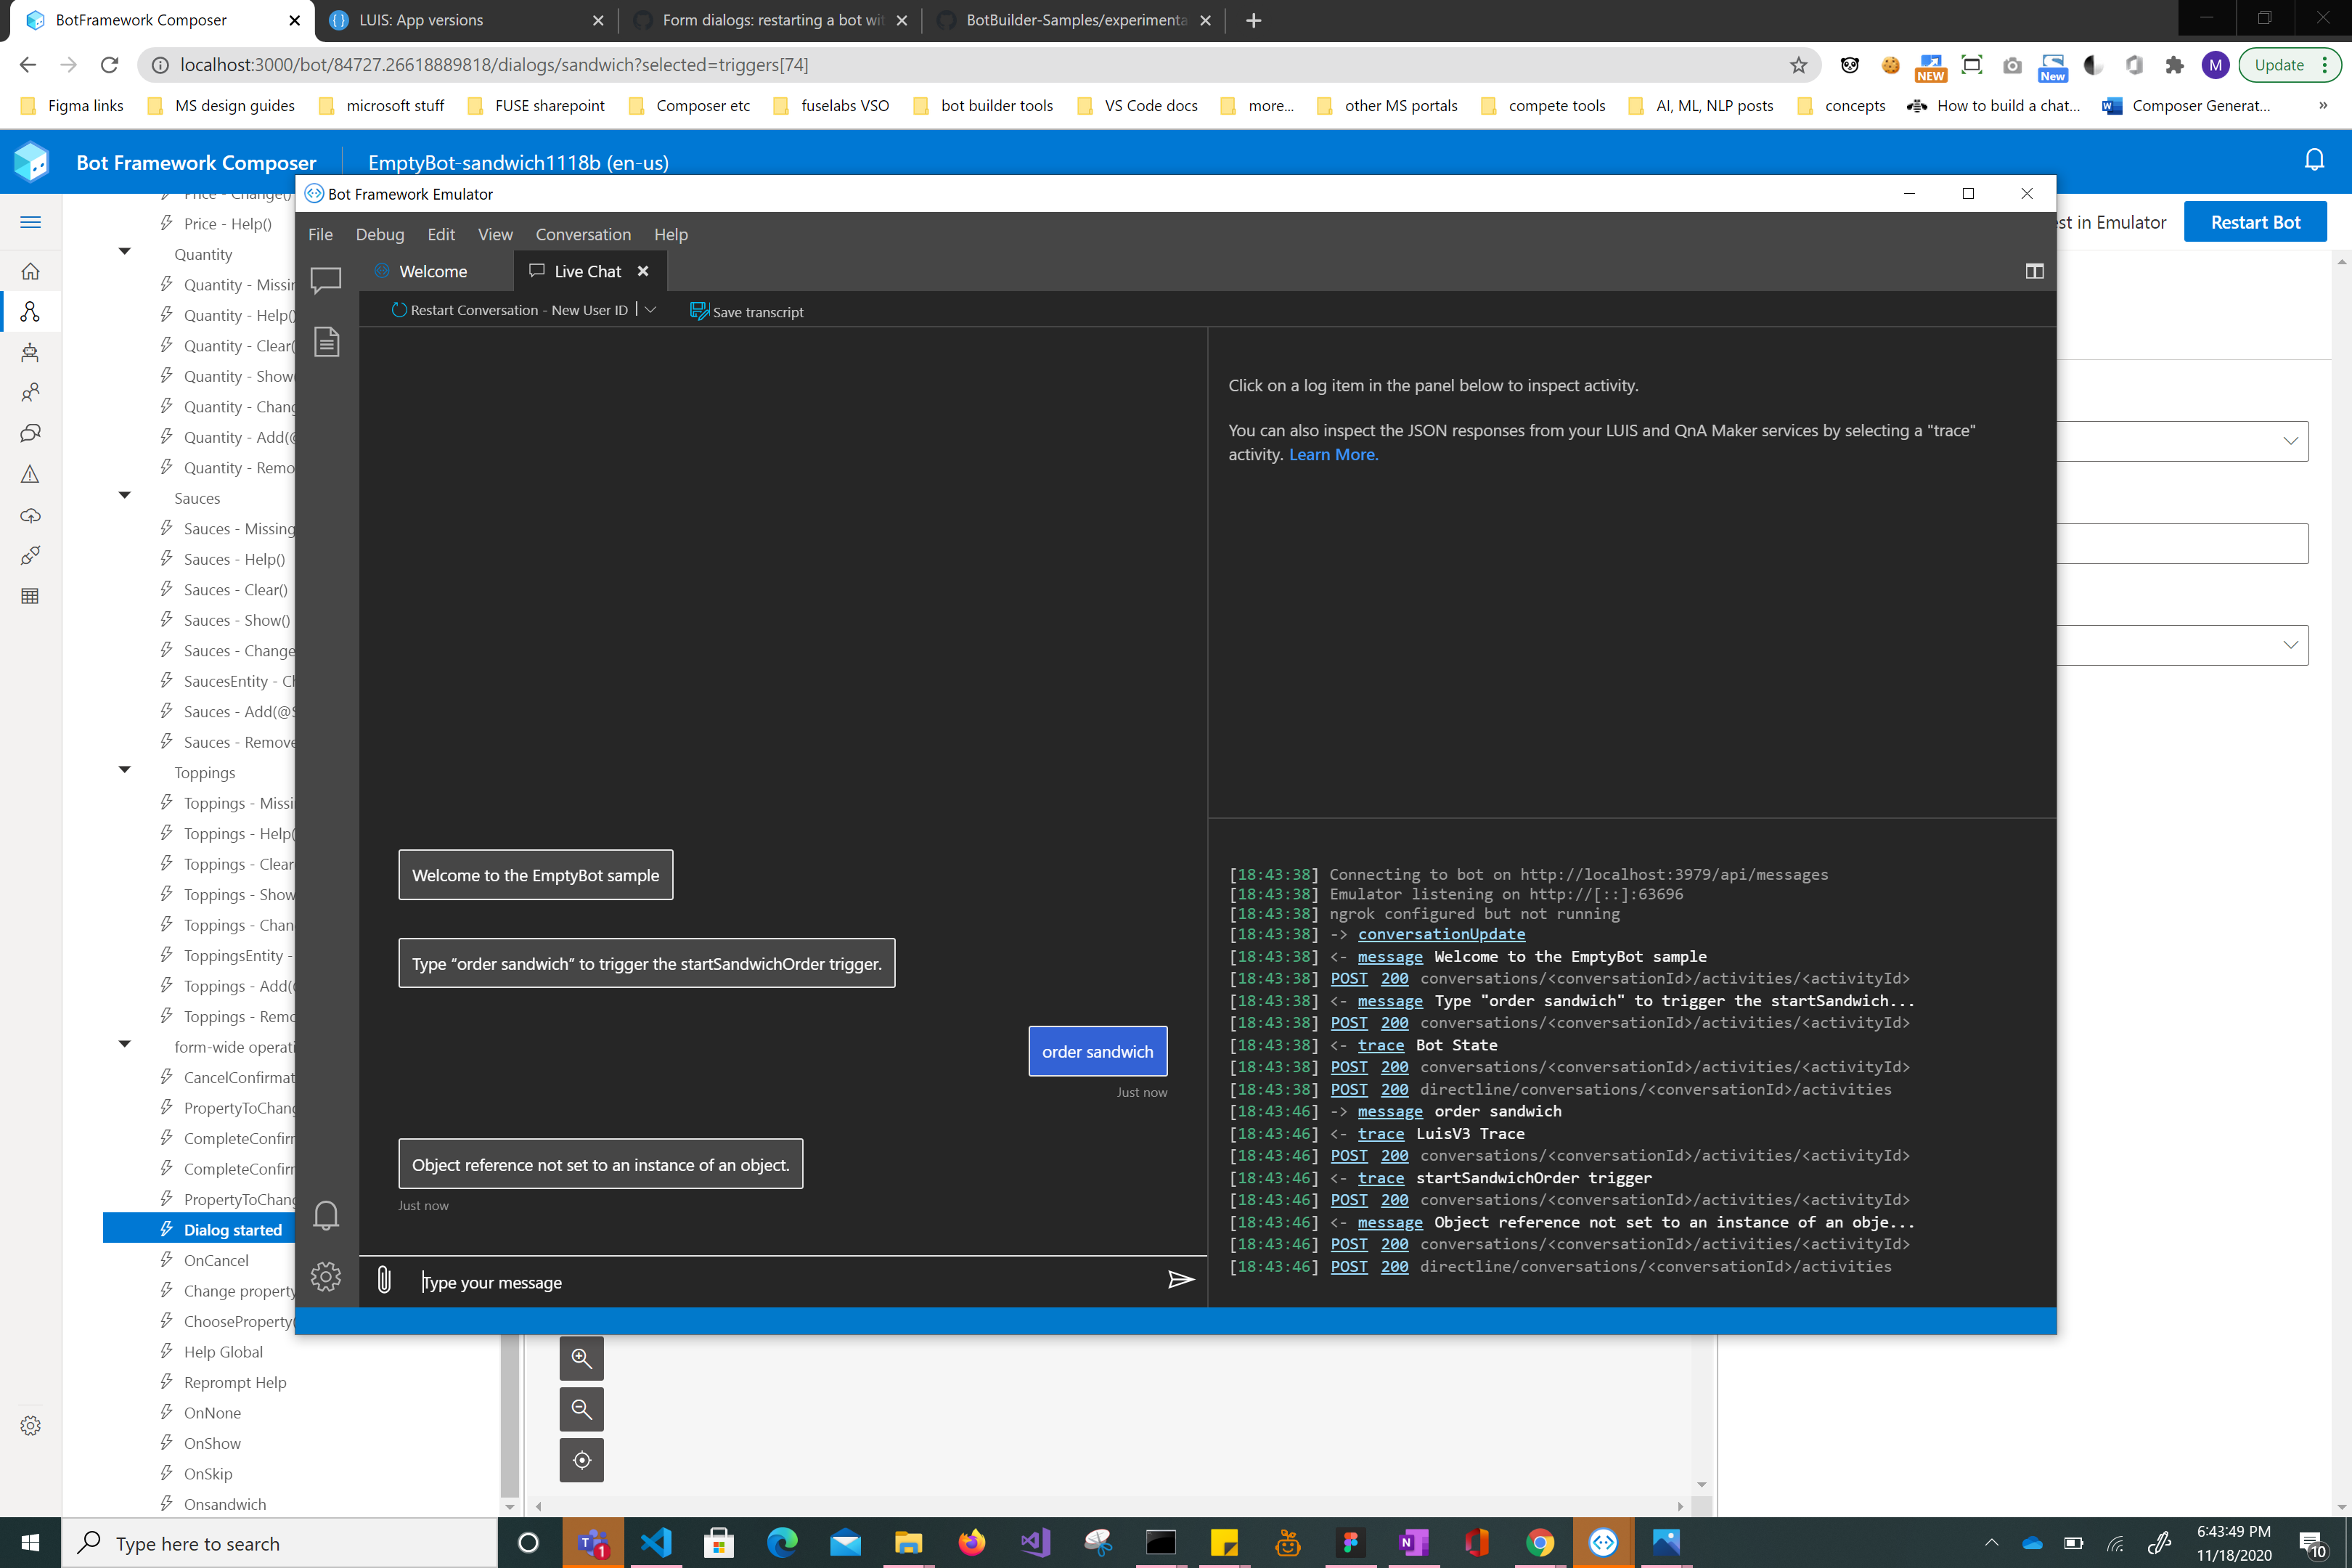The image size is (2352, 1568).
Task: Collapse the Sauces section chevron
Action: coord(124,495)
